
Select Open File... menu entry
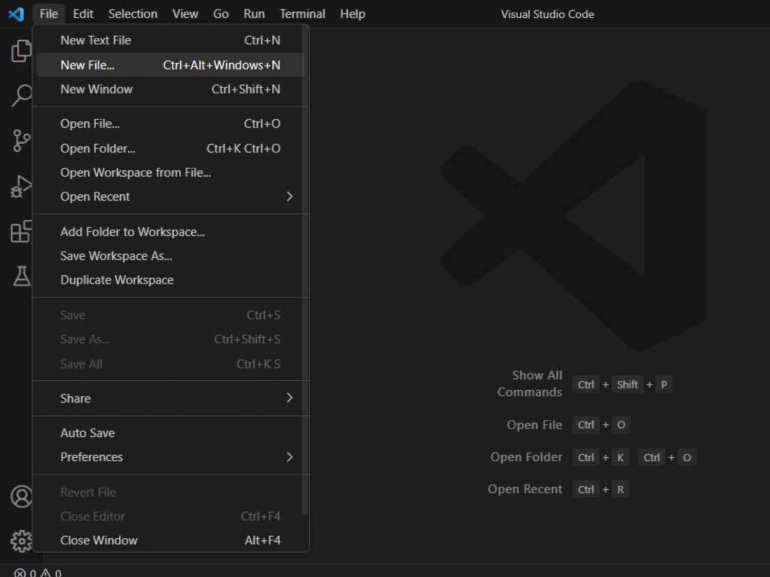pos(170,124)
